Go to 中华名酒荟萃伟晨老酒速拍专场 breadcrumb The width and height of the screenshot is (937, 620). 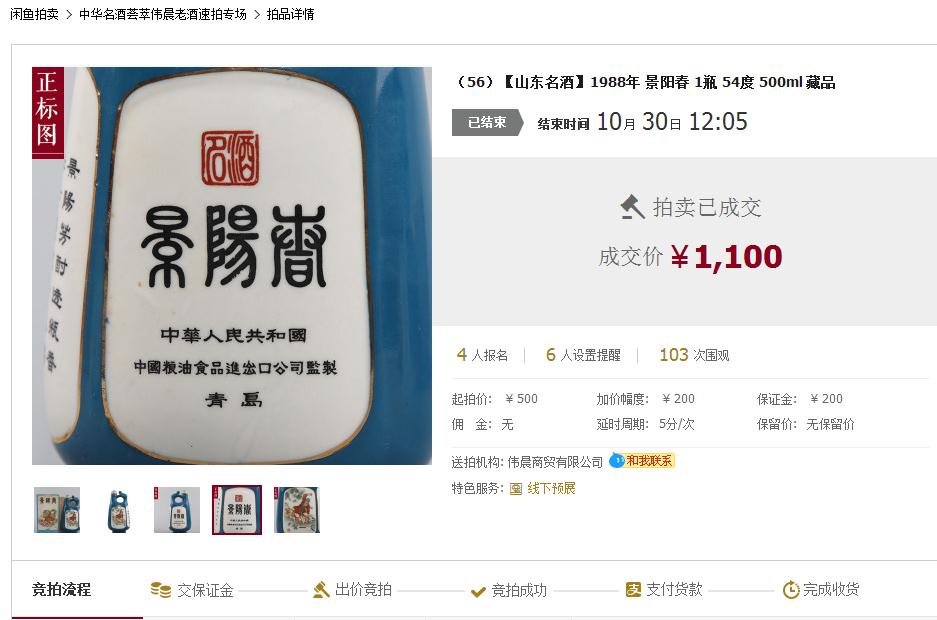click(163, 14)
